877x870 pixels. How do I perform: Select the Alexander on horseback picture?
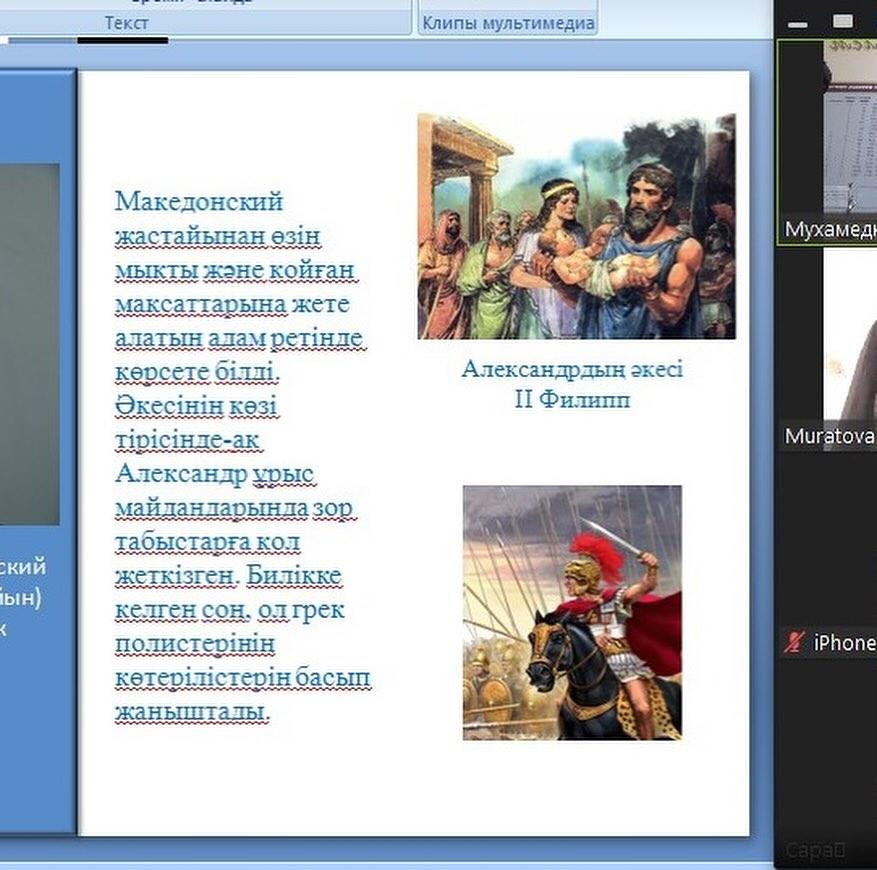click(572, 613)
